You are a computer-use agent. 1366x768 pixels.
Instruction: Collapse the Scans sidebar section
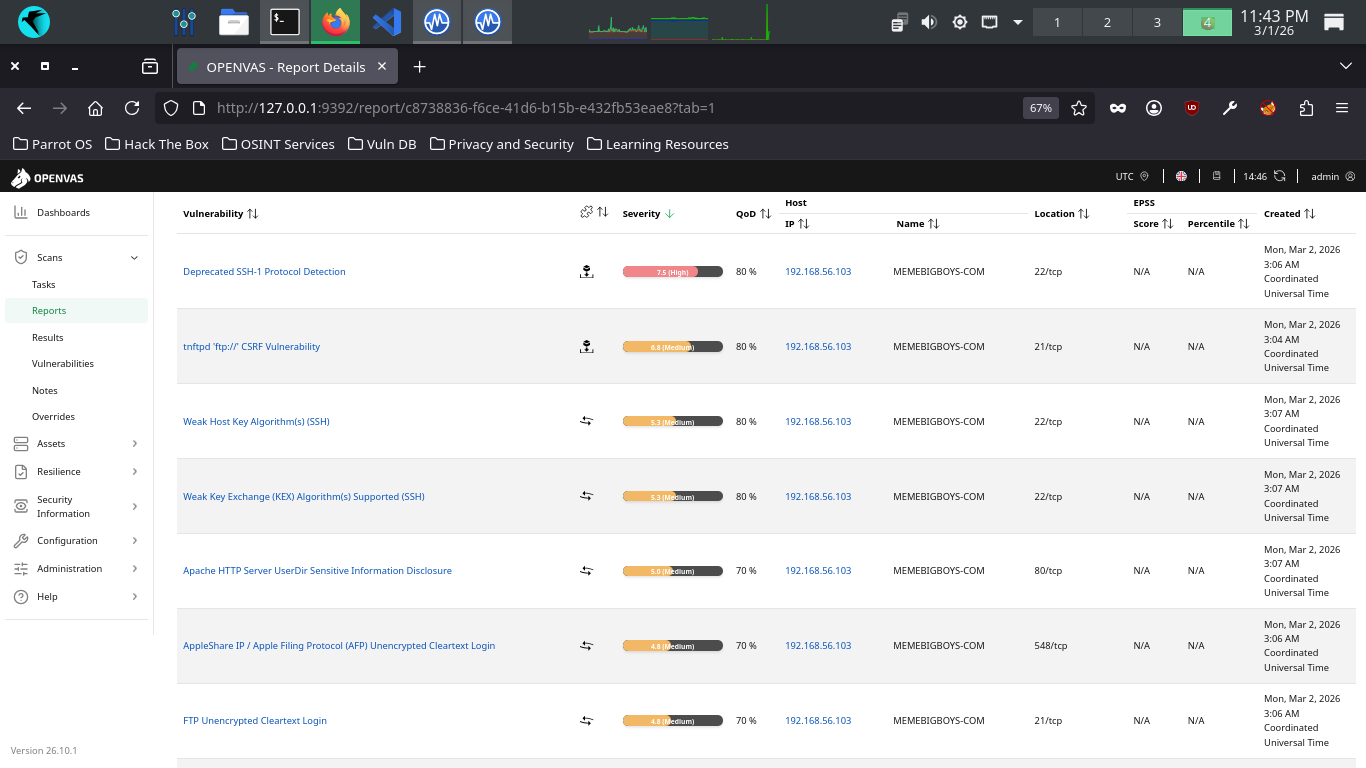(134, 258)
